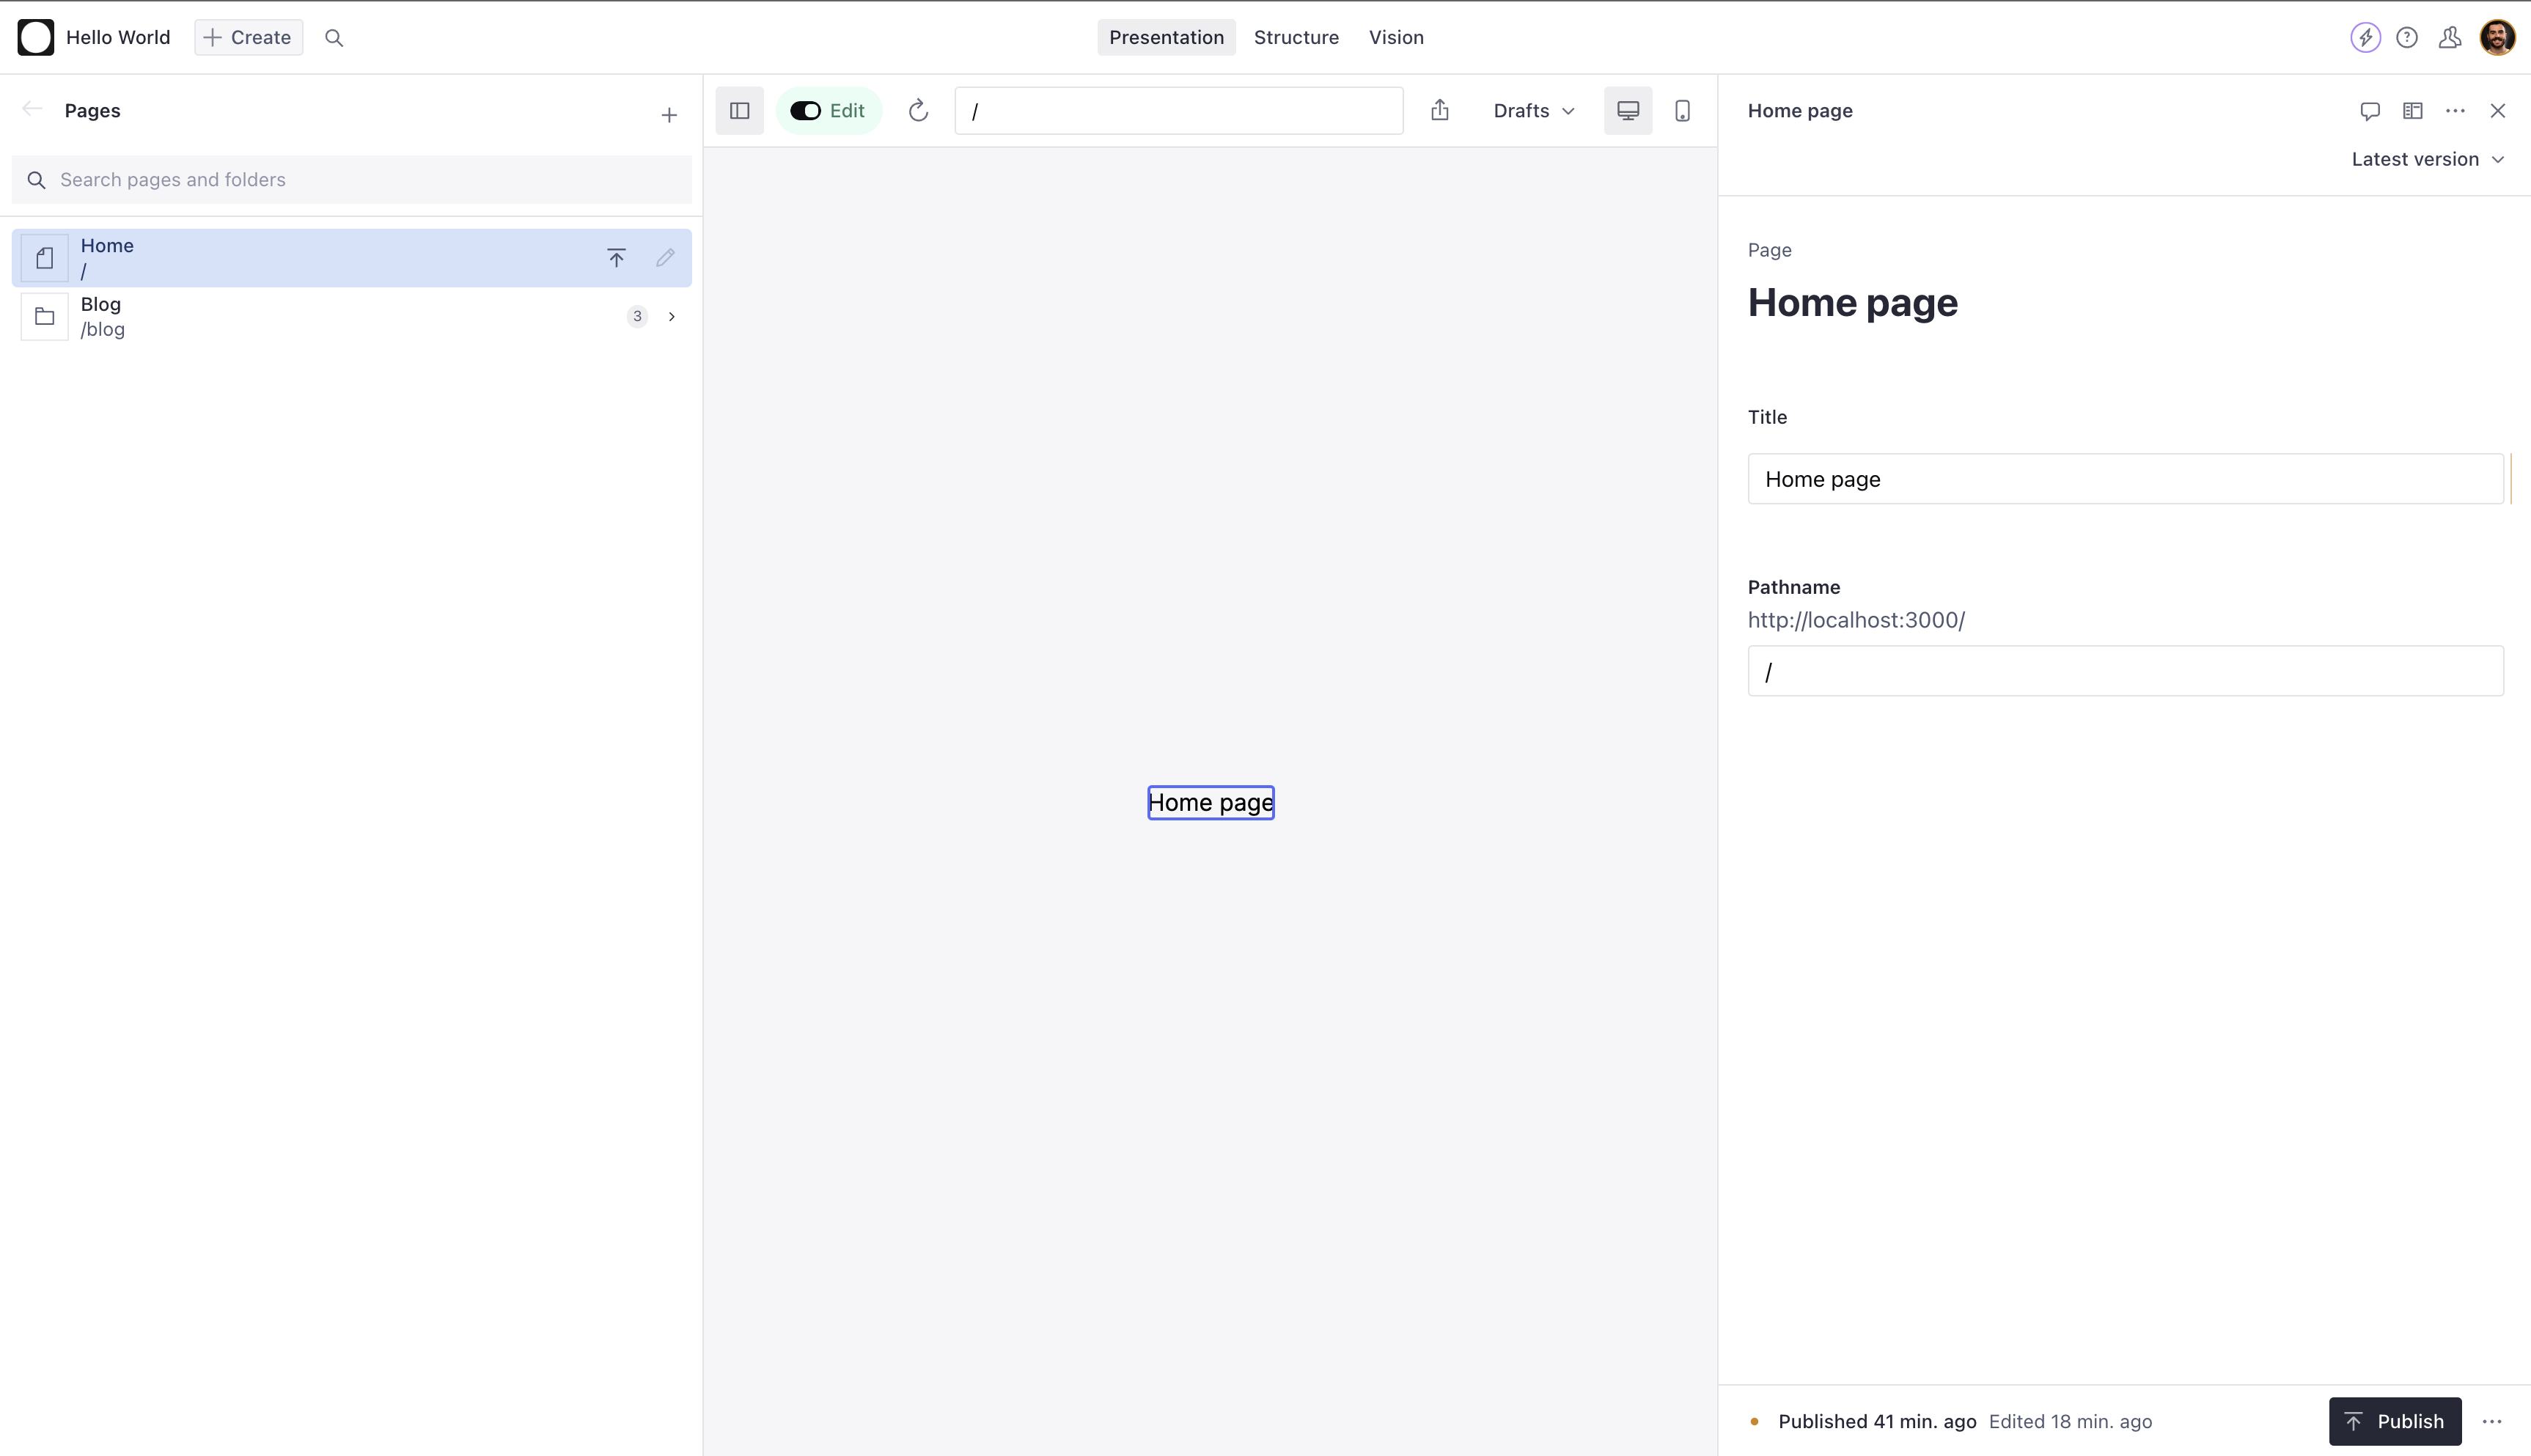Toggle the Edit mode switch
The image size is (2531, 1456).
[x=805, y=110]
